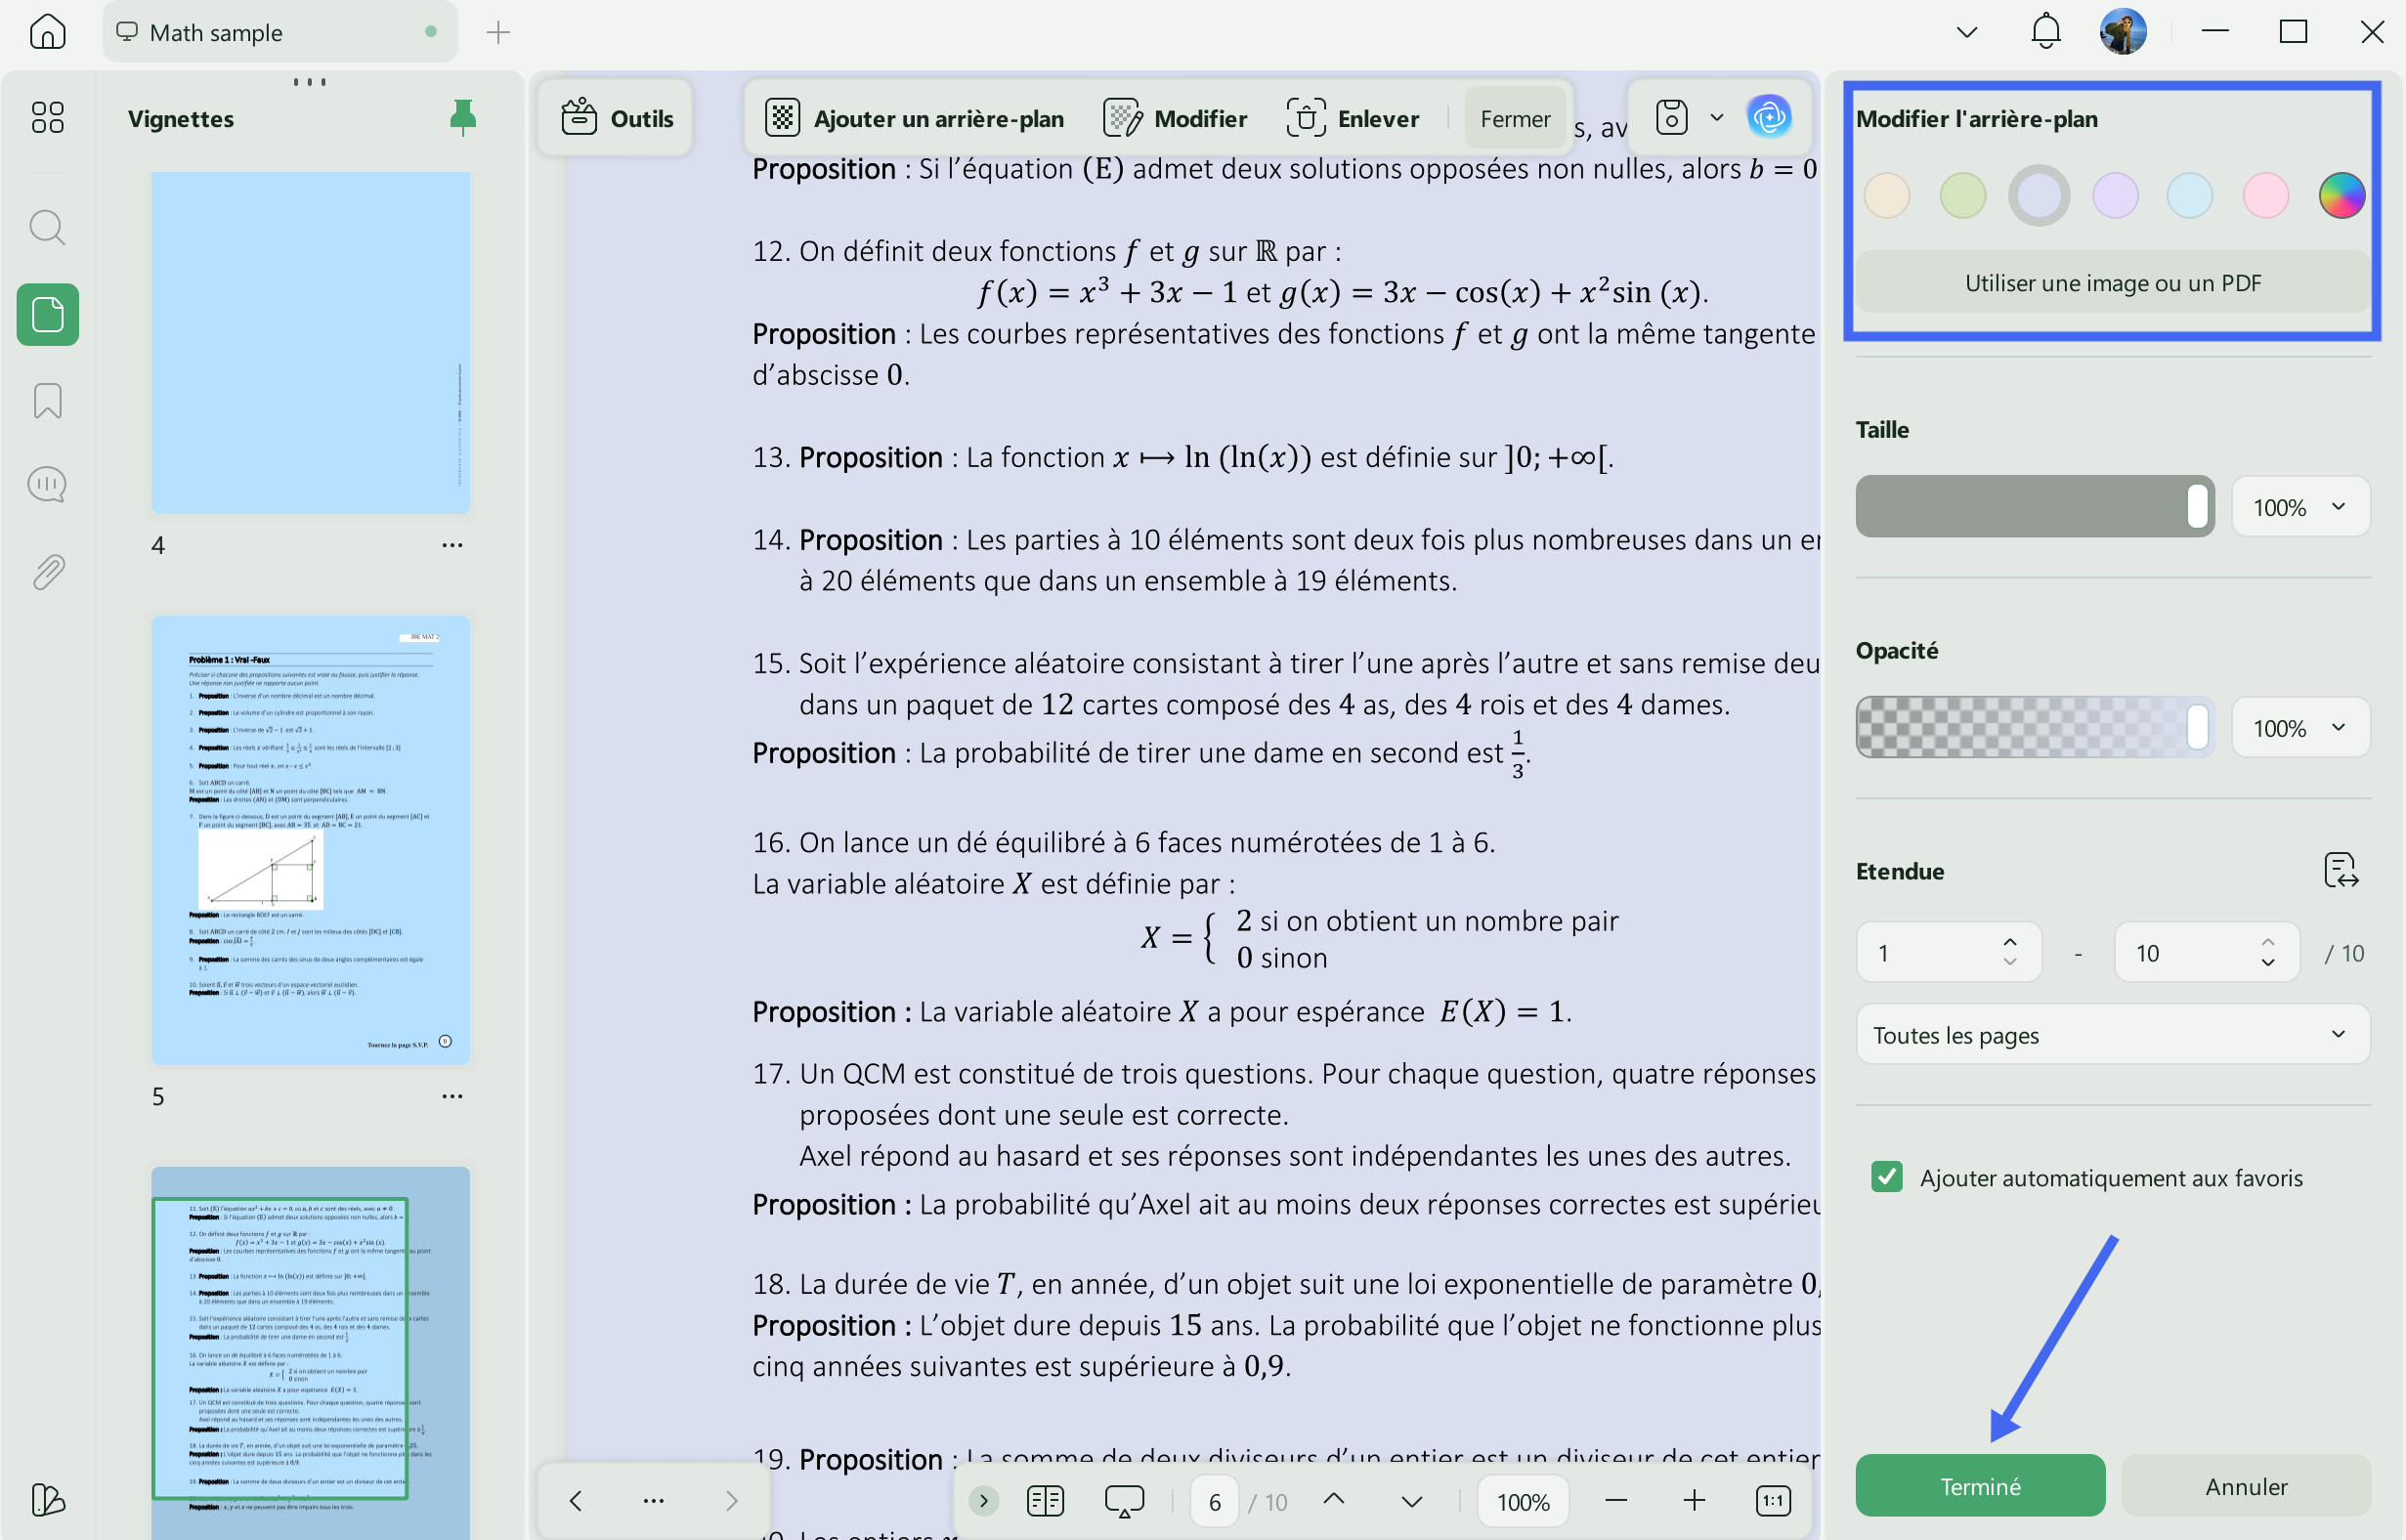Open the page layout book icon
This screenshot has height=1540, width=2406.
point(1045,1500)
